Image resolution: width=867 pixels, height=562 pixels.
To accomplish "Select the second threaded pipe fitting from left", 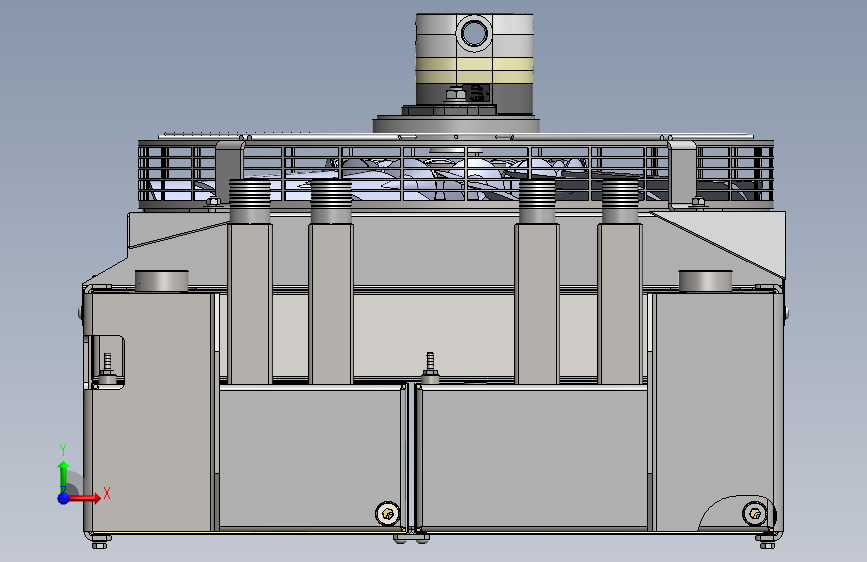I will (331, 201).
